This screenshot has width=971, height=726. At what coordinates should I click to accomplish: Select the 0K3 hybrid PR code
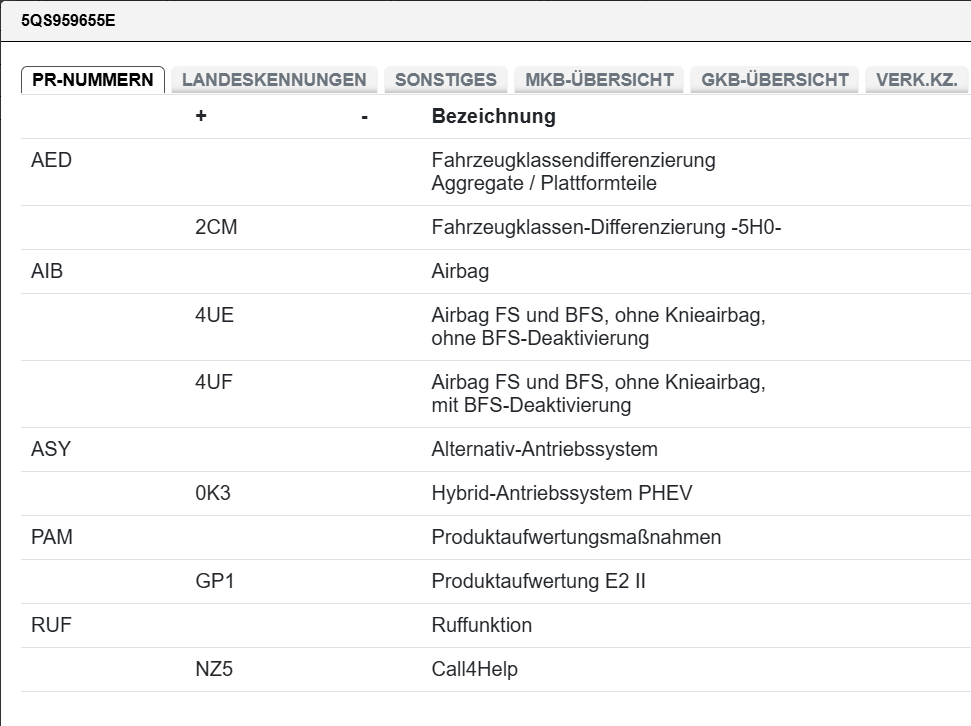point(215,493)
